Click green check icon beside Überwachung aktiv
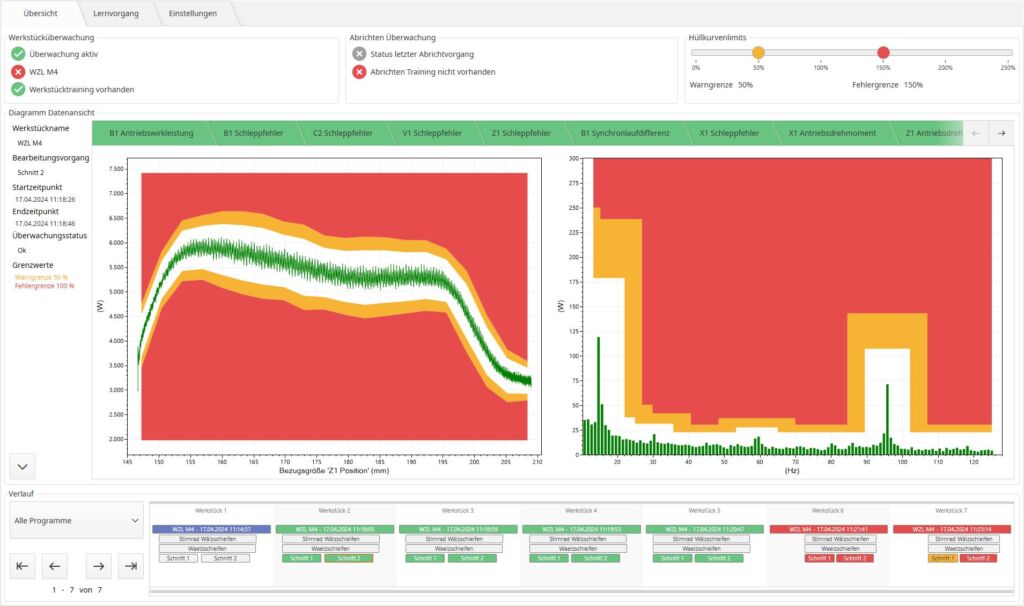 (18, 54)
